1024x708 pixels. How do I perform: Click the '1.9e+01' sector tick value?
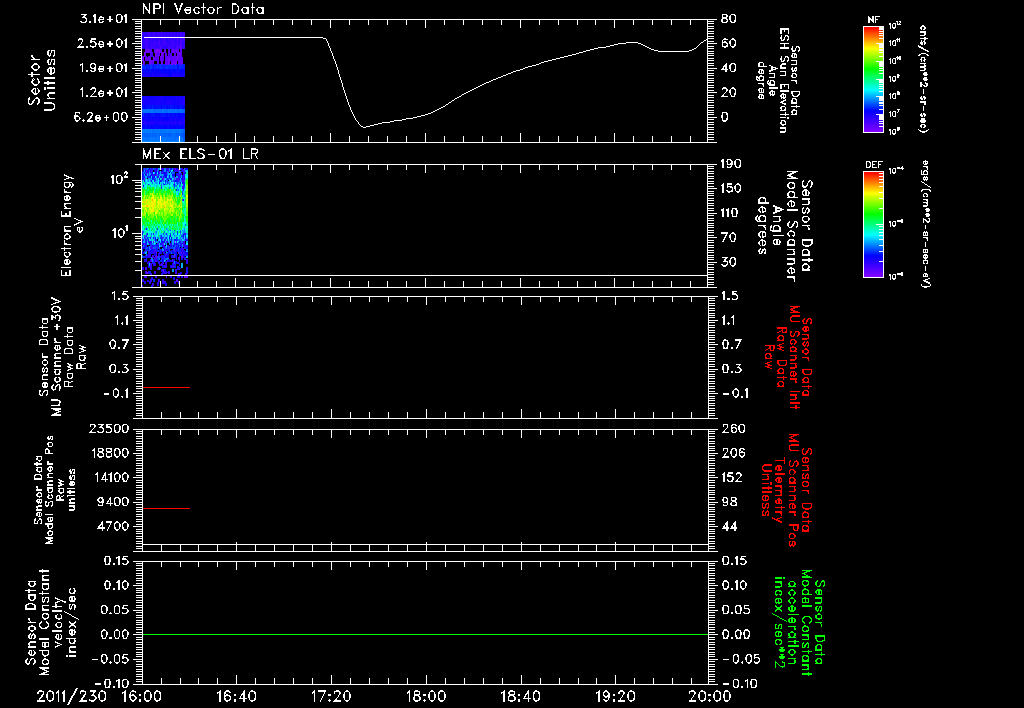104,68
